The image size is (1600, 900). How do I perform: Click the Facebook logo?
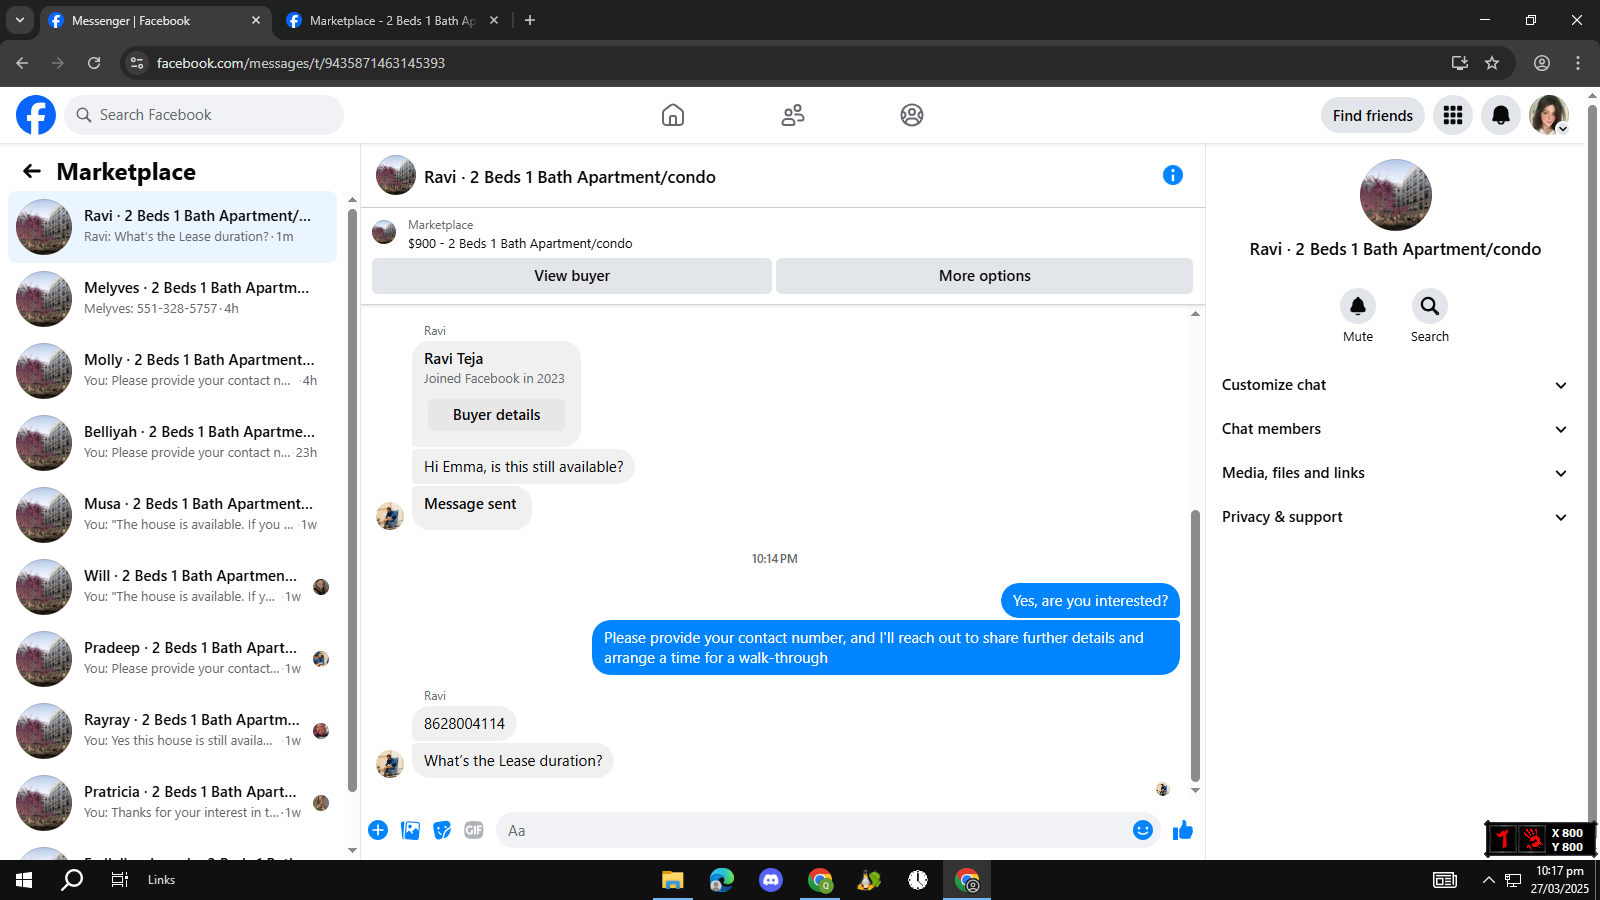coord(36,115)
